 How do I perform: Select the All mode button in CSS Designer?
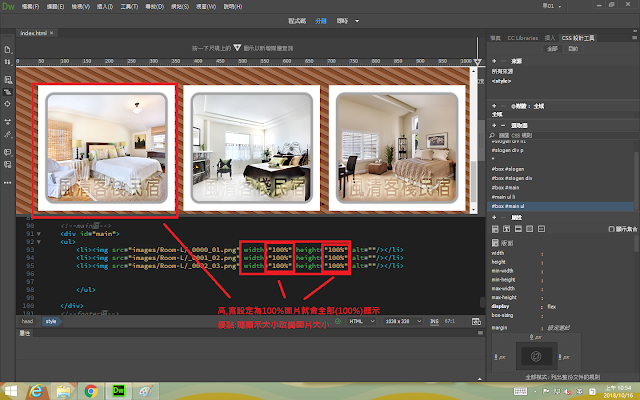coord(552,49)
